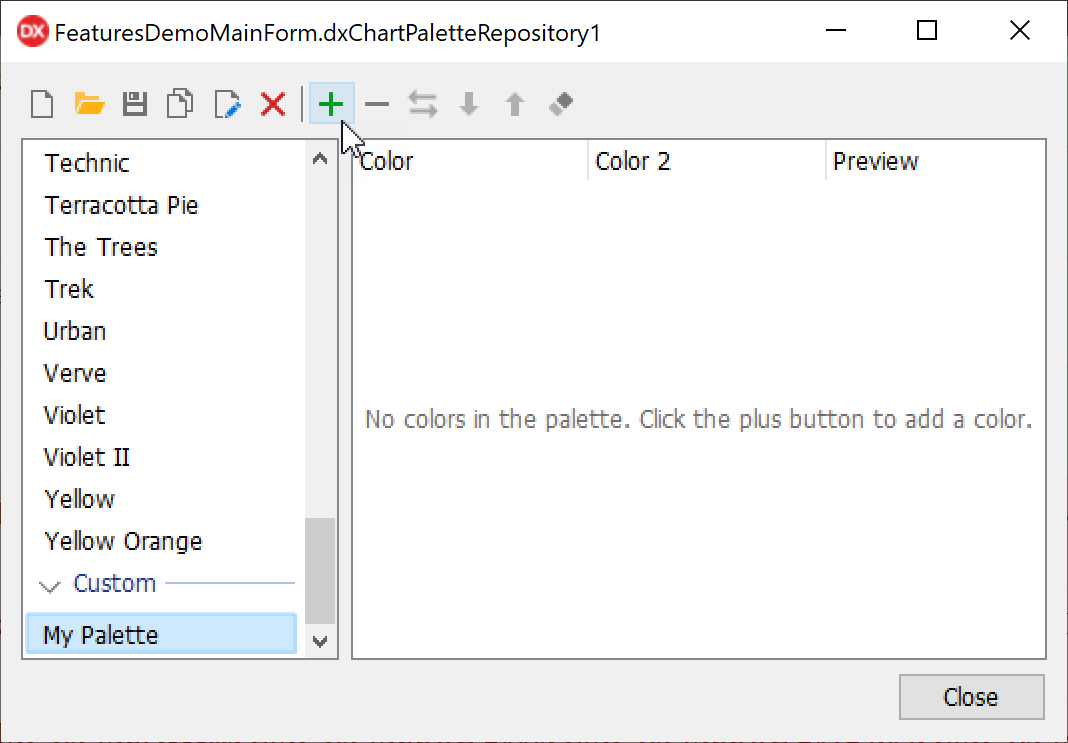
Task: Click the eraser icon in the toolbar
Action: (x=561, y=104)
